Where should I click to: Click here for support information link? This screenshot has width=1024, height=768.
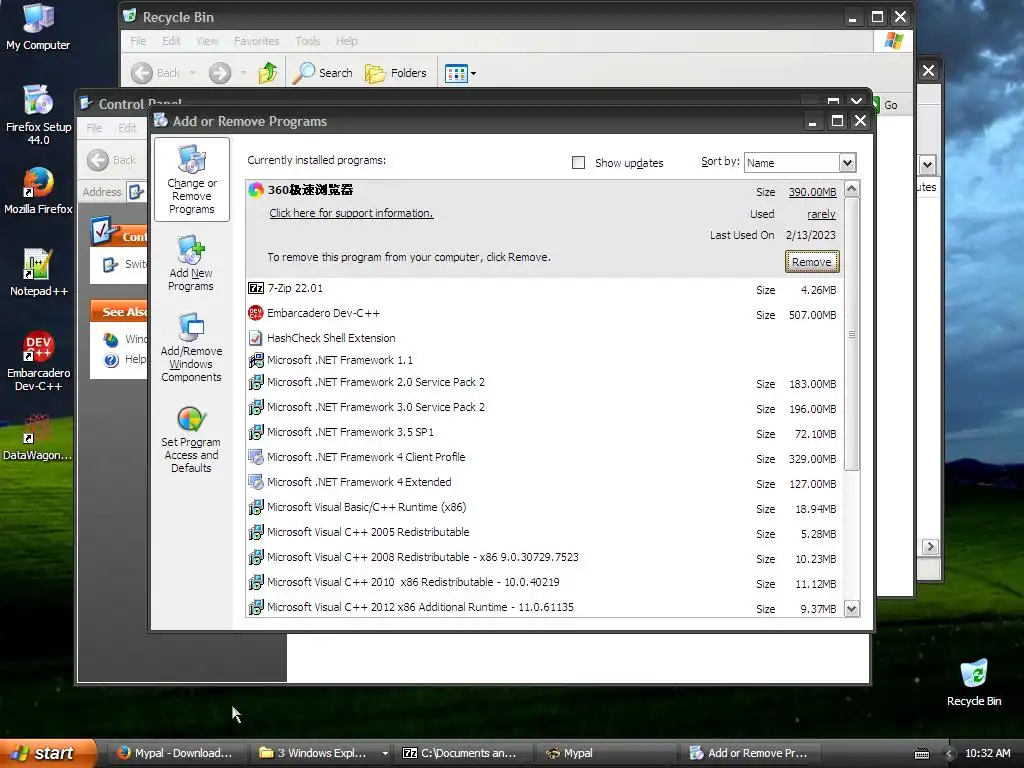point(351,213)
